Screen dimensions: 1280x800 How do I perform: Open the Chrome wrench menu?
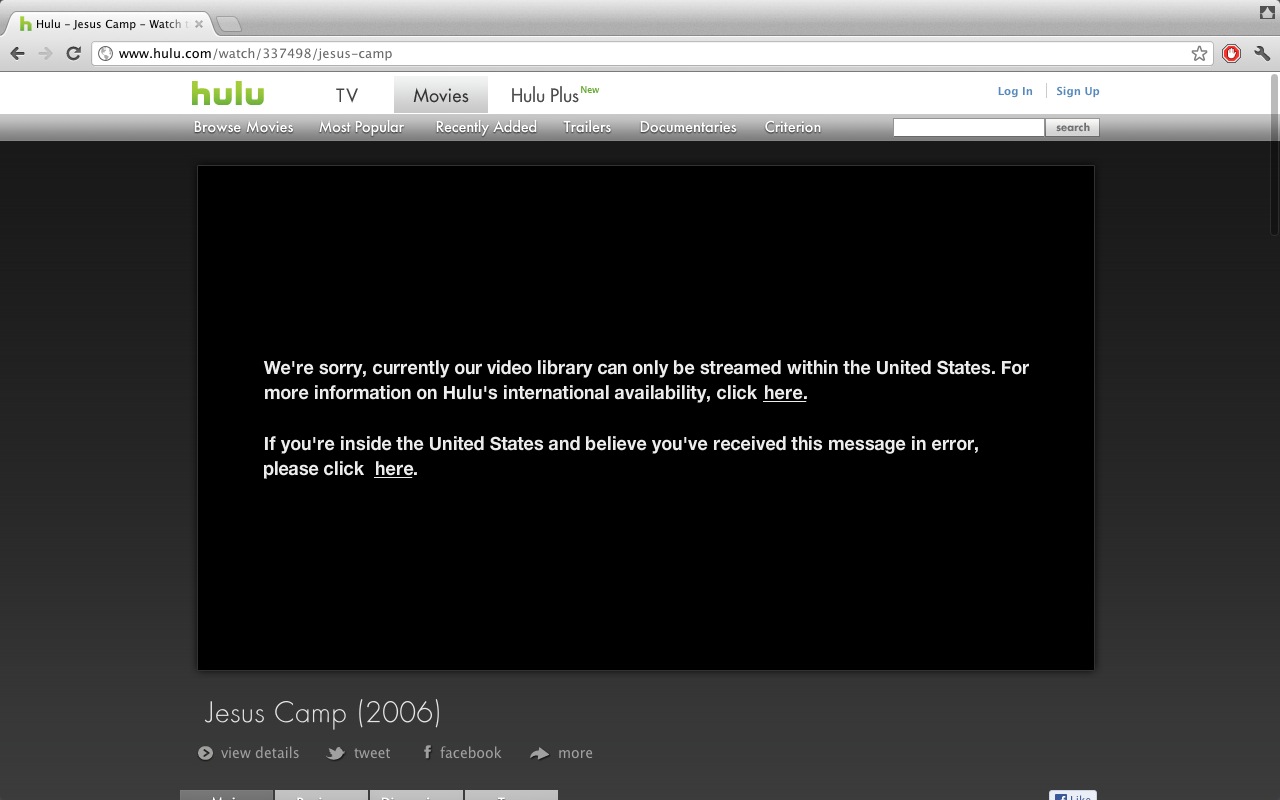[1262, 54]
